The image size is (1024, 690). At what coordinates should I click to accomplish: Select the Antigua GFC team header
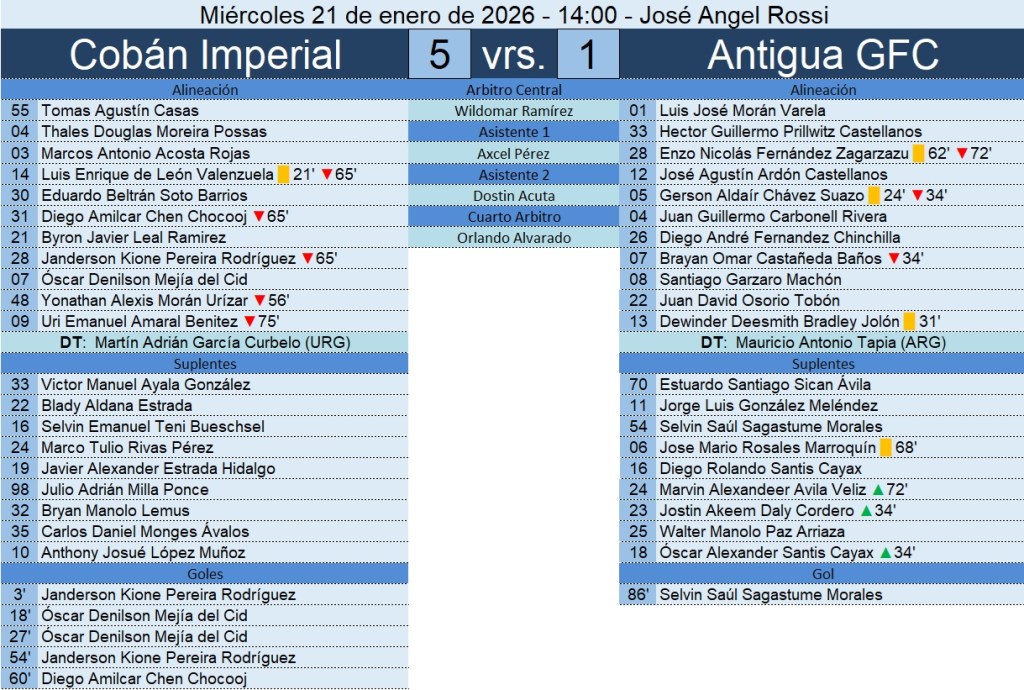tap(822, 54)
